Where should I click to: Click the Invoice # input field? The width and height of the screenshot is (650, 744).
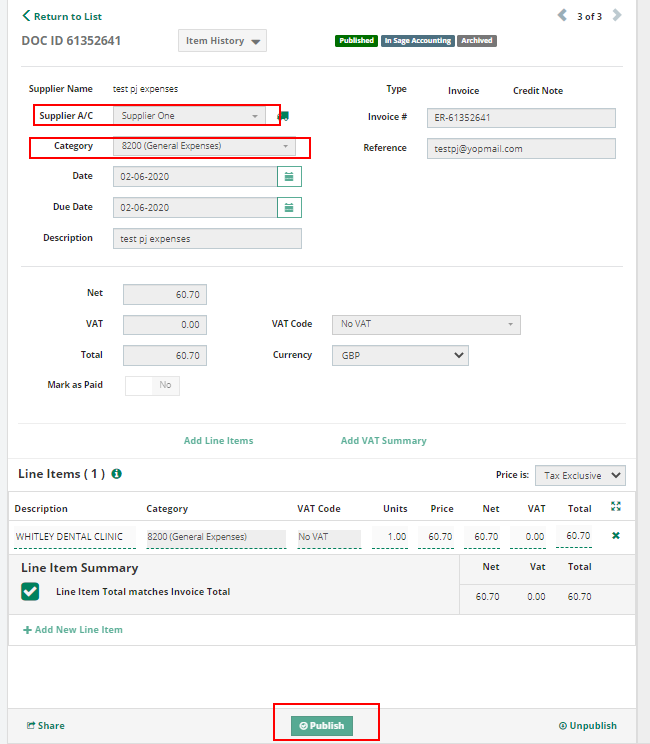click(520, 118)
